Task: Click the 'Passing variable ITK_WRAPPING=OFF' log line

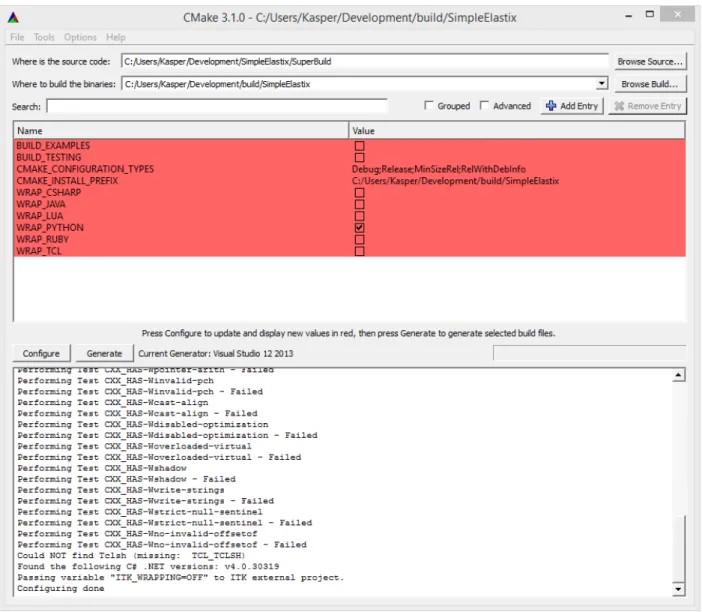Action: (x=180, y=578)
